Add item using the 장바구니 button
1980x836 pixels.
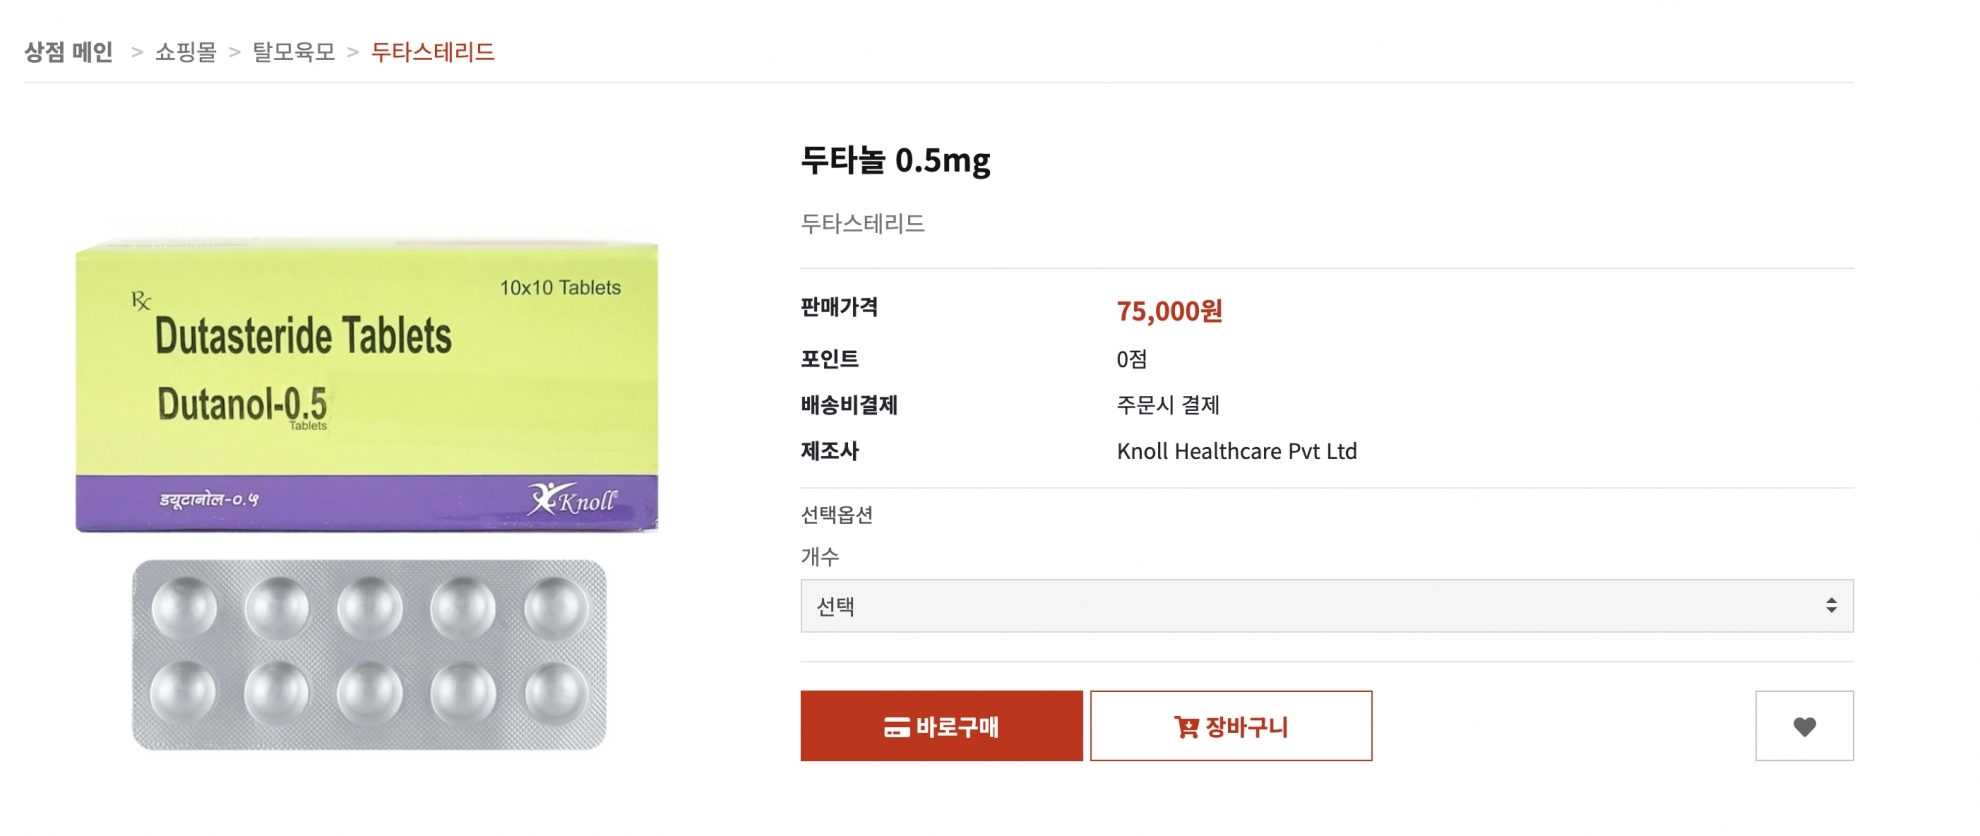(1231, 726)
